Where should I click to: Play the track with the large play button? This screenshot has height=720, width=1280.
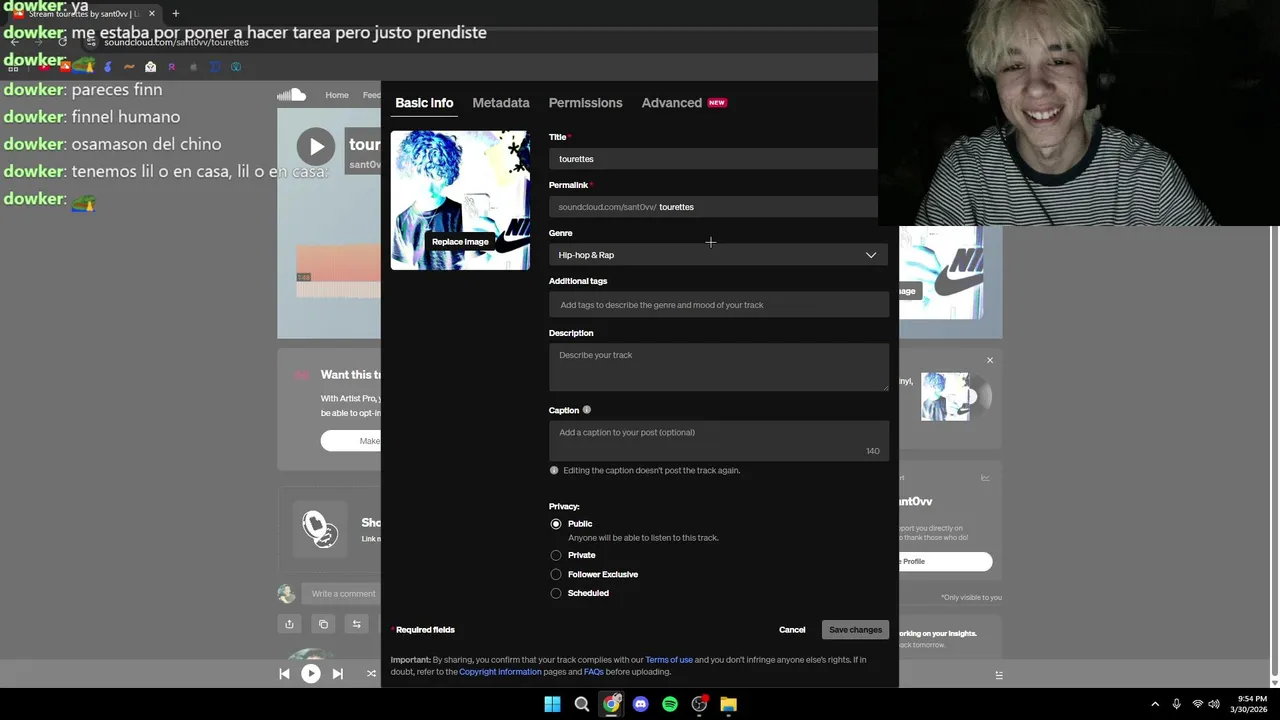pyautogui.click(x=316, y=147)
